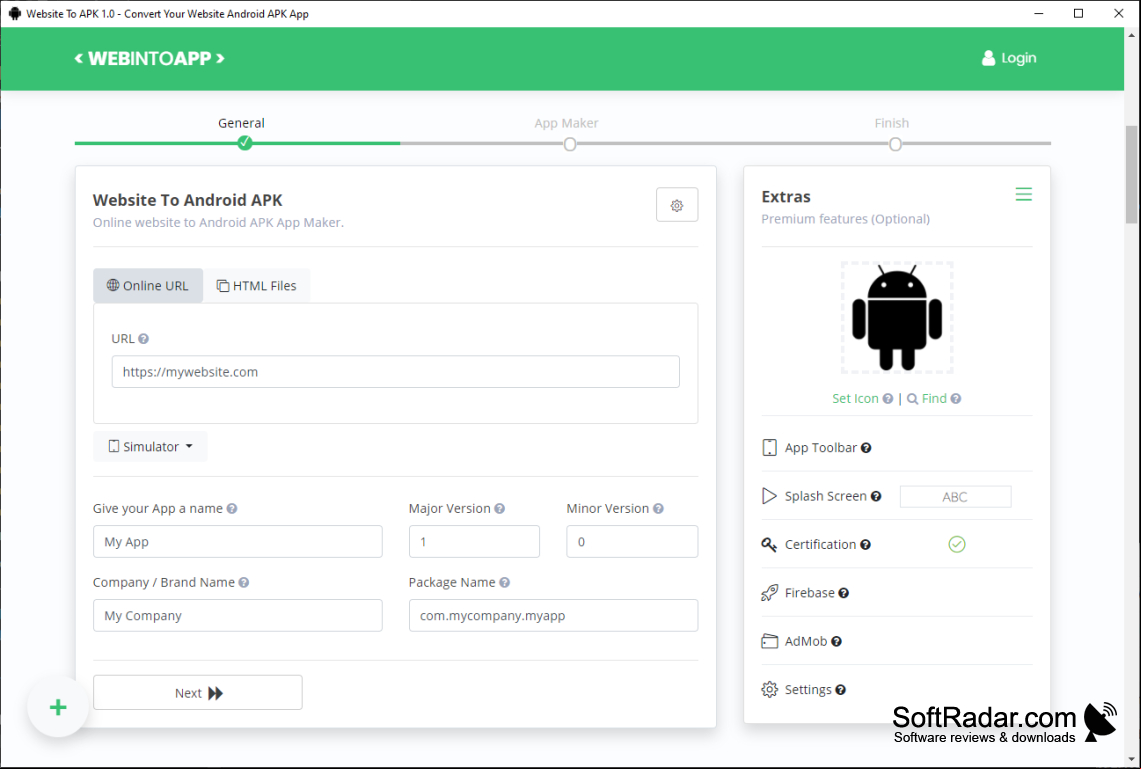This screenshot has height=769, width=1141.
Task: Click the Major Version field
Action: [474, 542]
